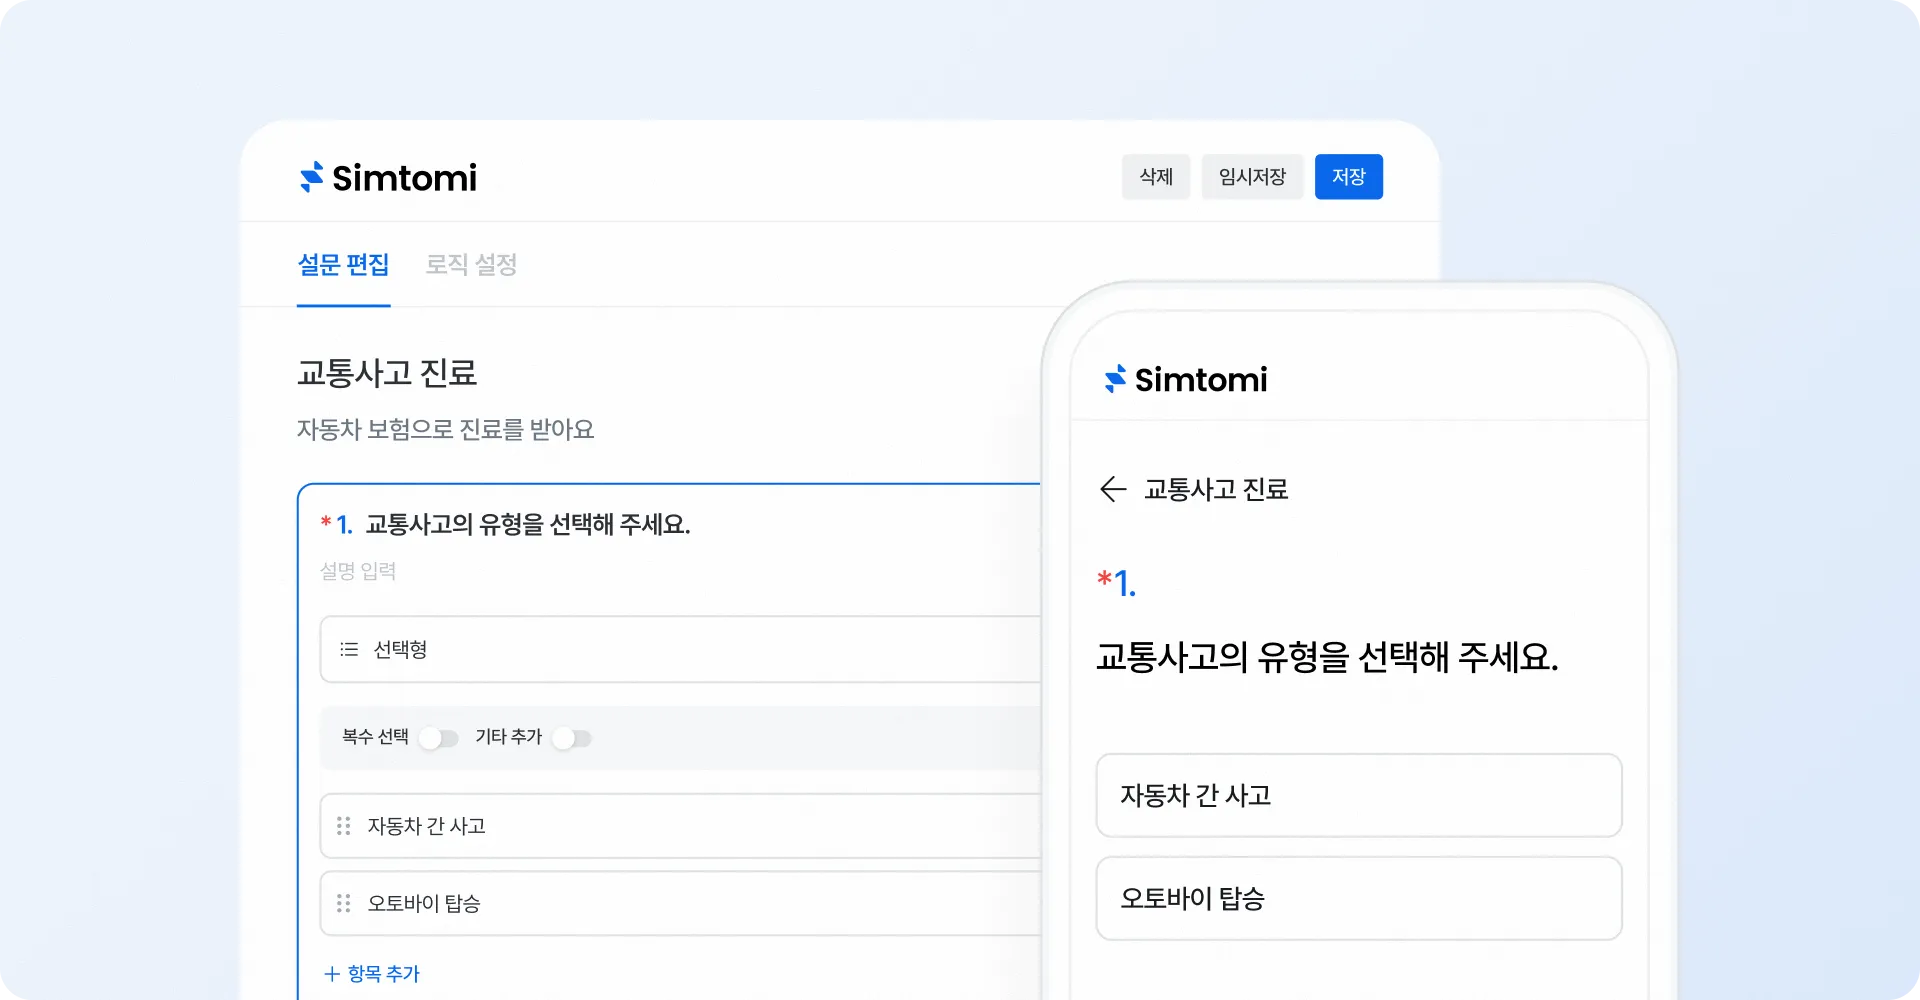Open the 선택형 question type dropdown
1920x1000 pixels.
pyautogui.click(x=680, y=649)
